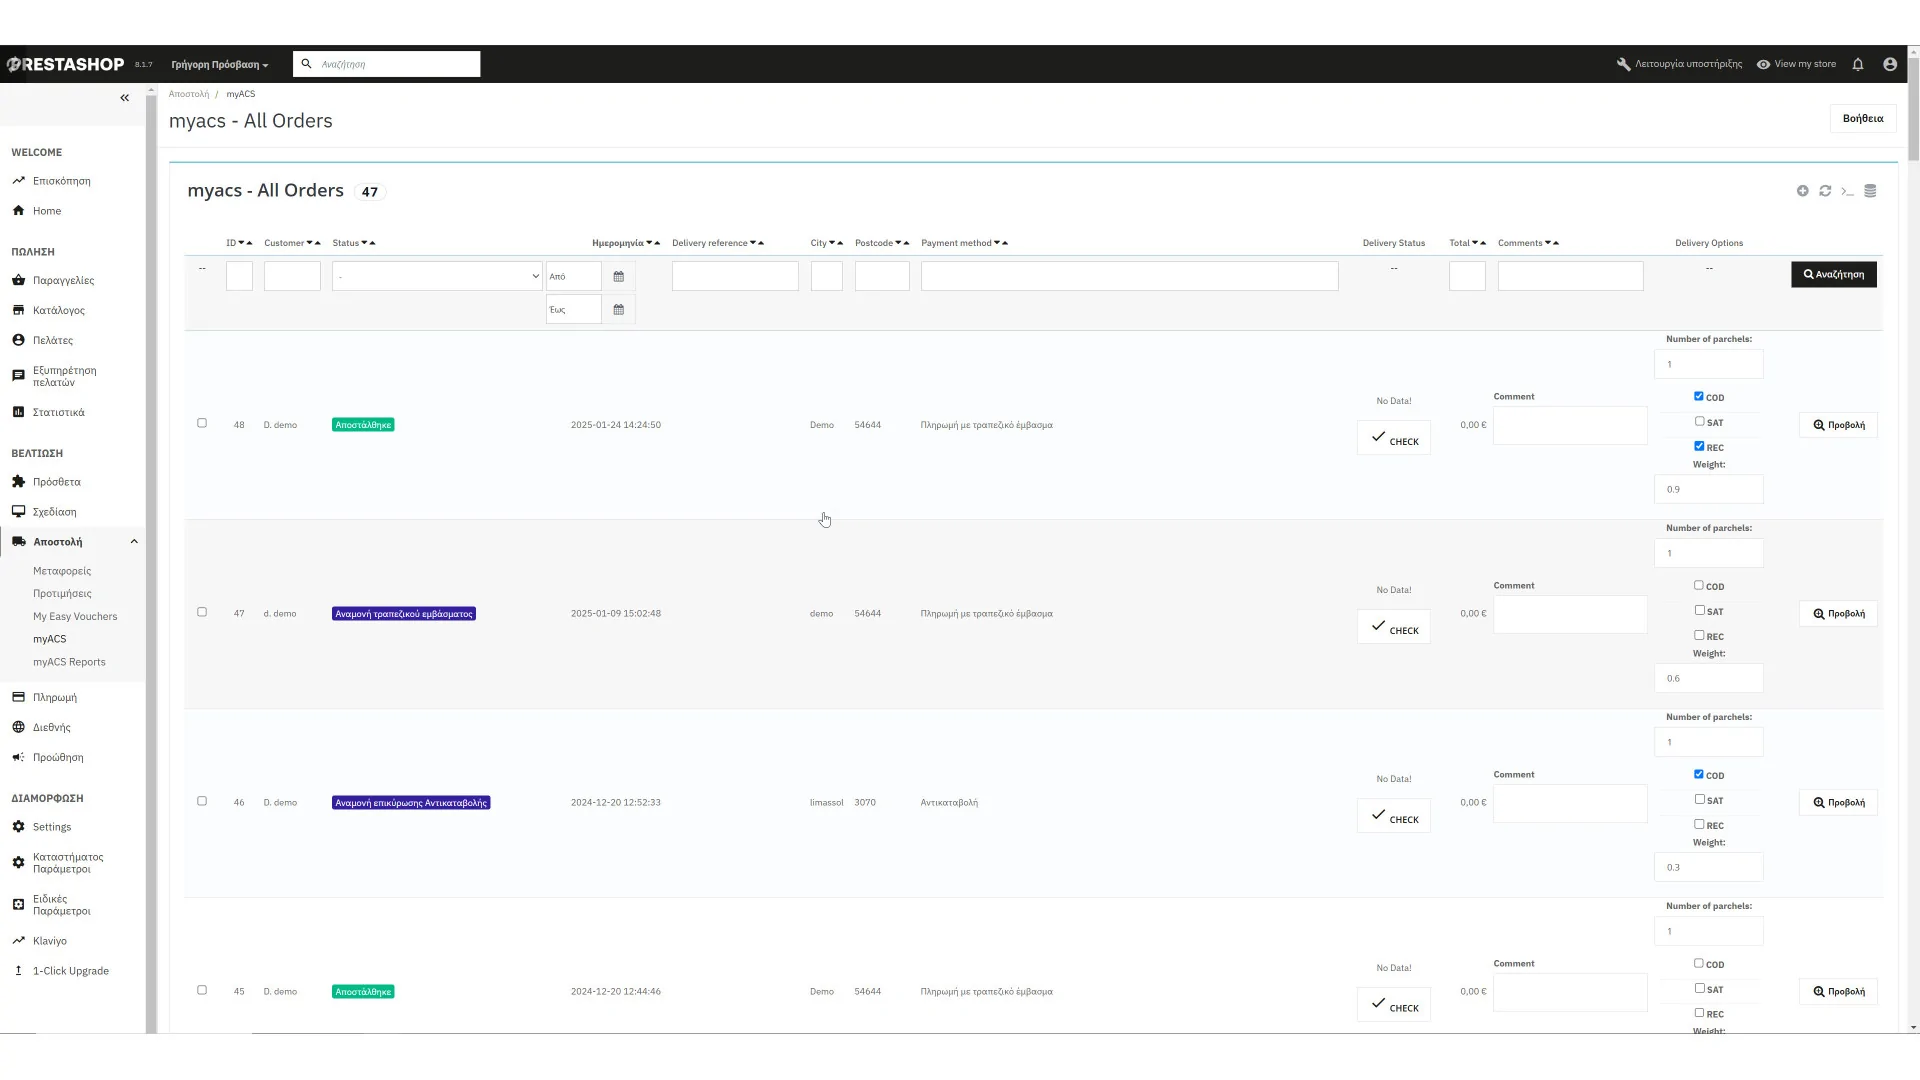The height and width of the screenshot is (1080, 1920).
Task: Click the Αναζήτηση filter search button
Action: point(1833,274)
